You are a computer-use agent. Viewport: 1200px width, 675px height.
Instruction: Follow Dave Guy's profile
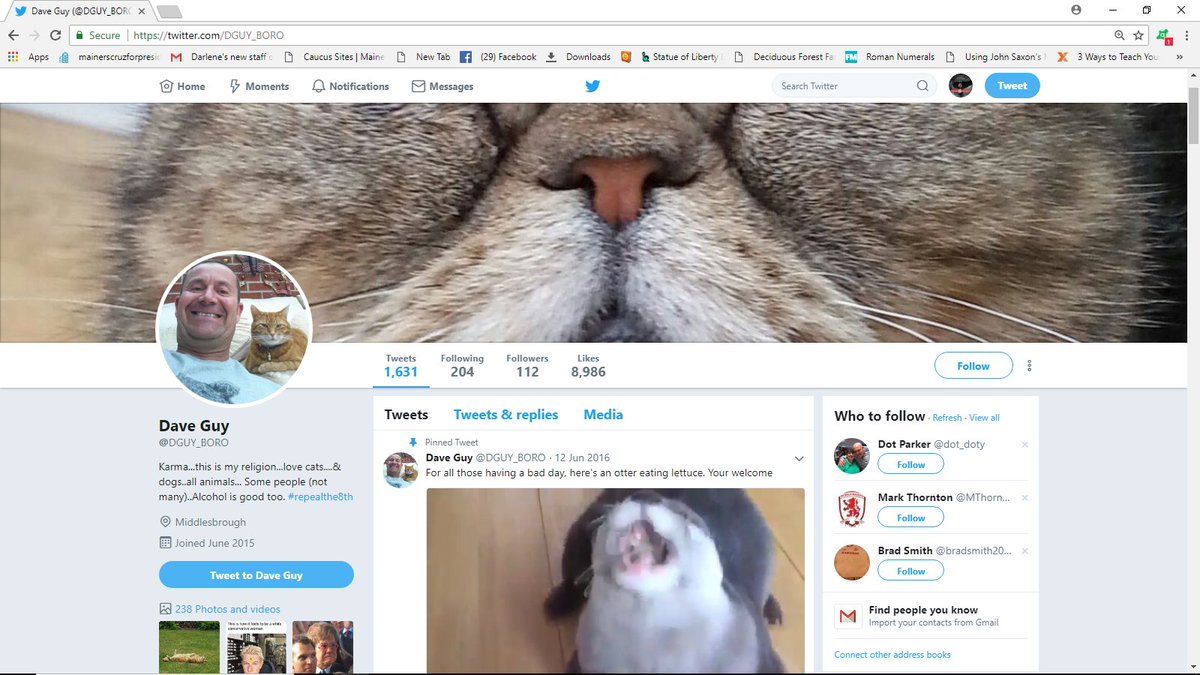tap(973, 366)
